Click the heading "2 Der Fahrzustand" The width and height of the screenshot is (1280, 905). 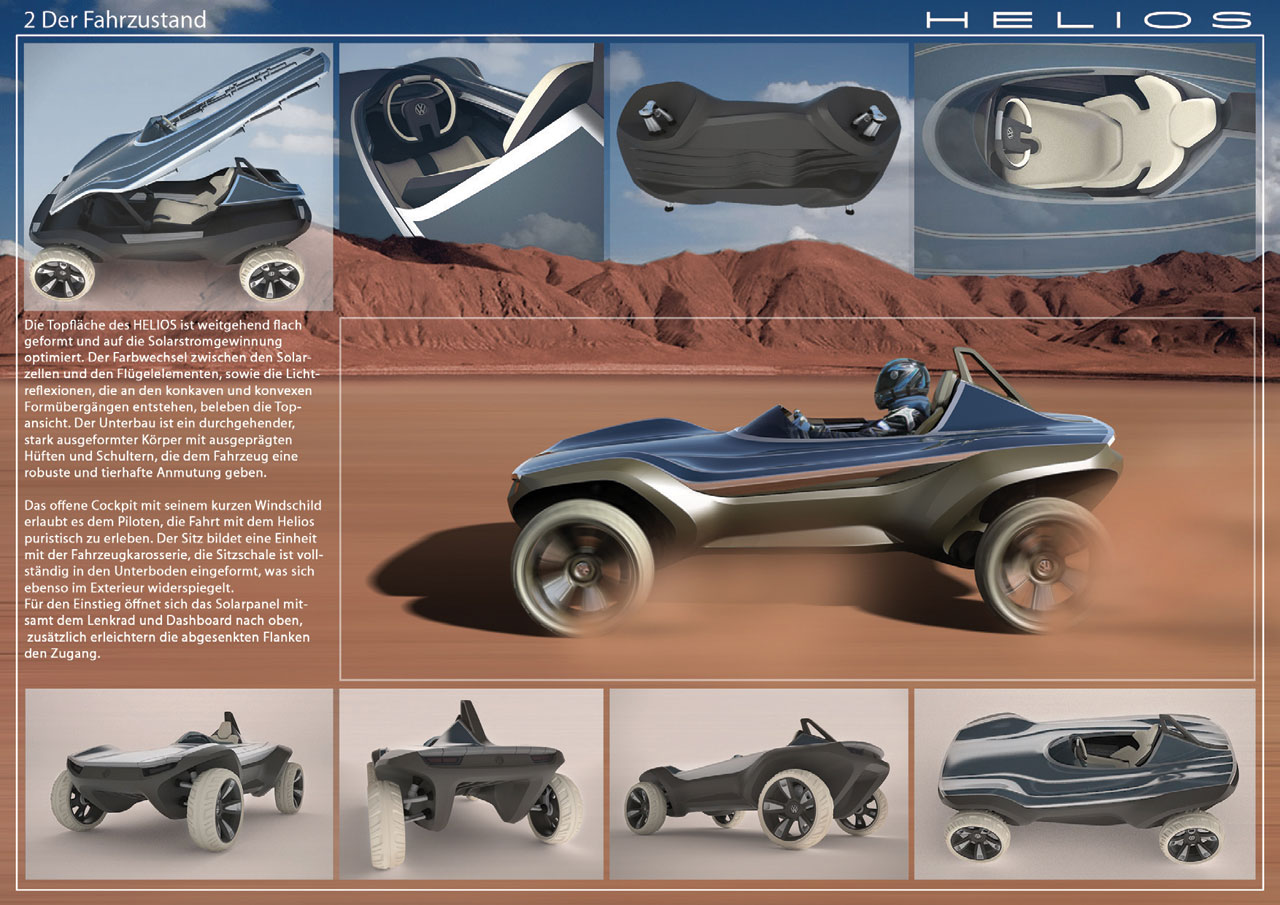point(115,19)
